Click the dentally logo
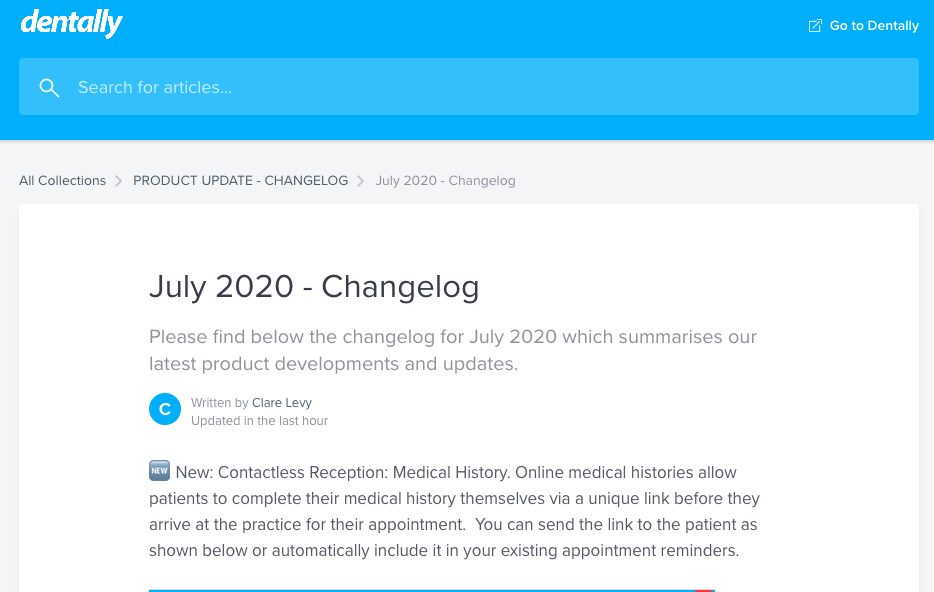This screenshot has width=934, height=592. click(71, 22)
